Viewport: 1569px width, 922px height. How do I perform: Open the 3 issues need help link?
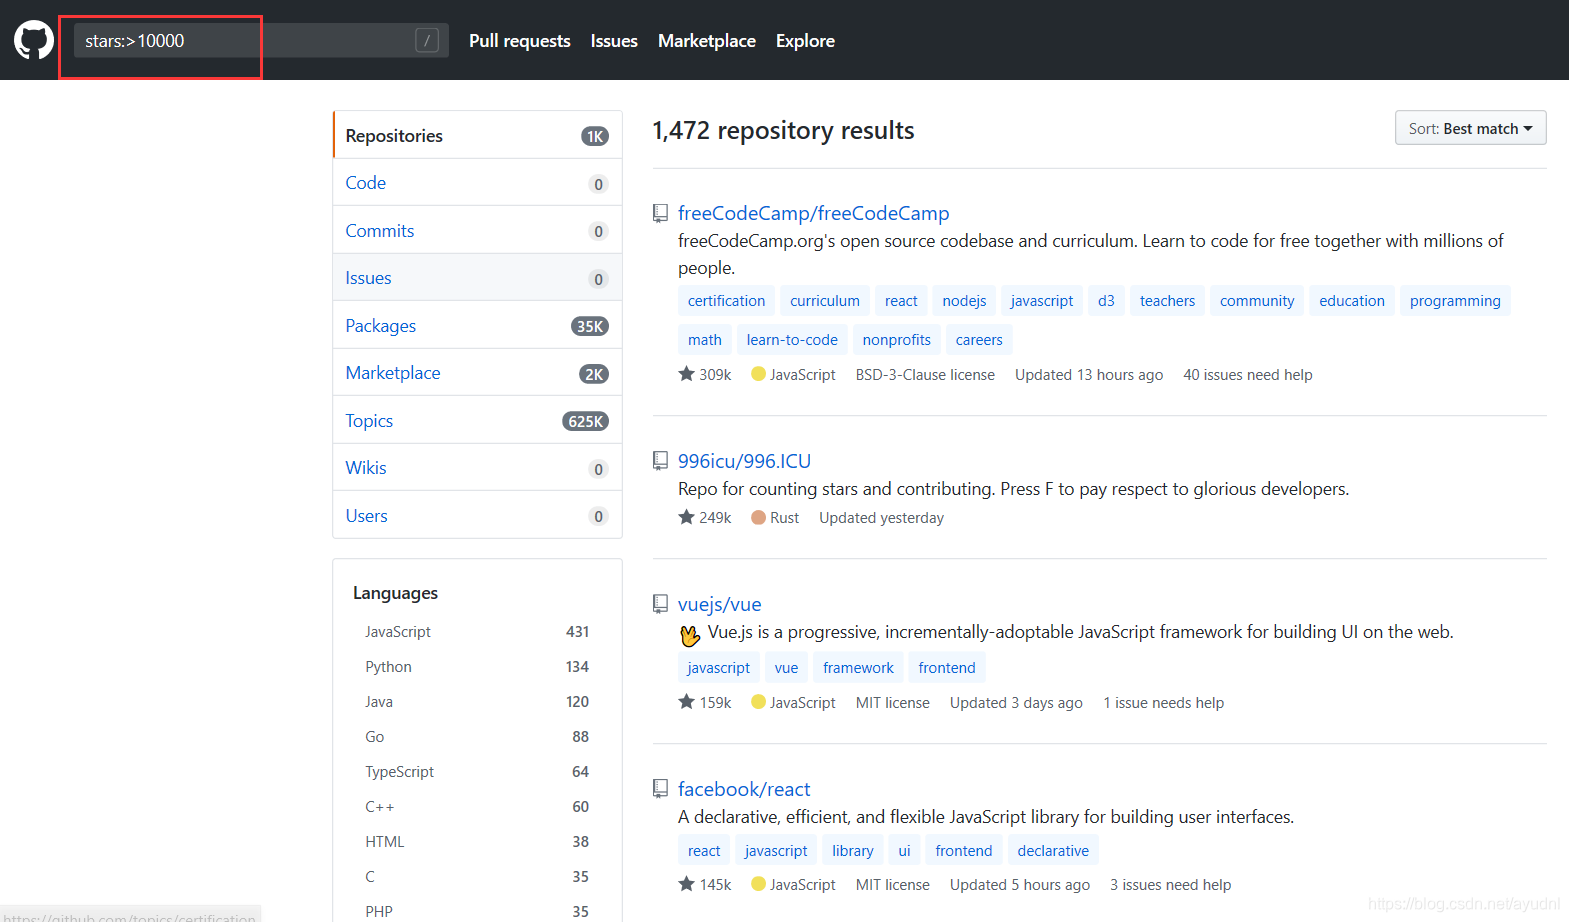1170,885
